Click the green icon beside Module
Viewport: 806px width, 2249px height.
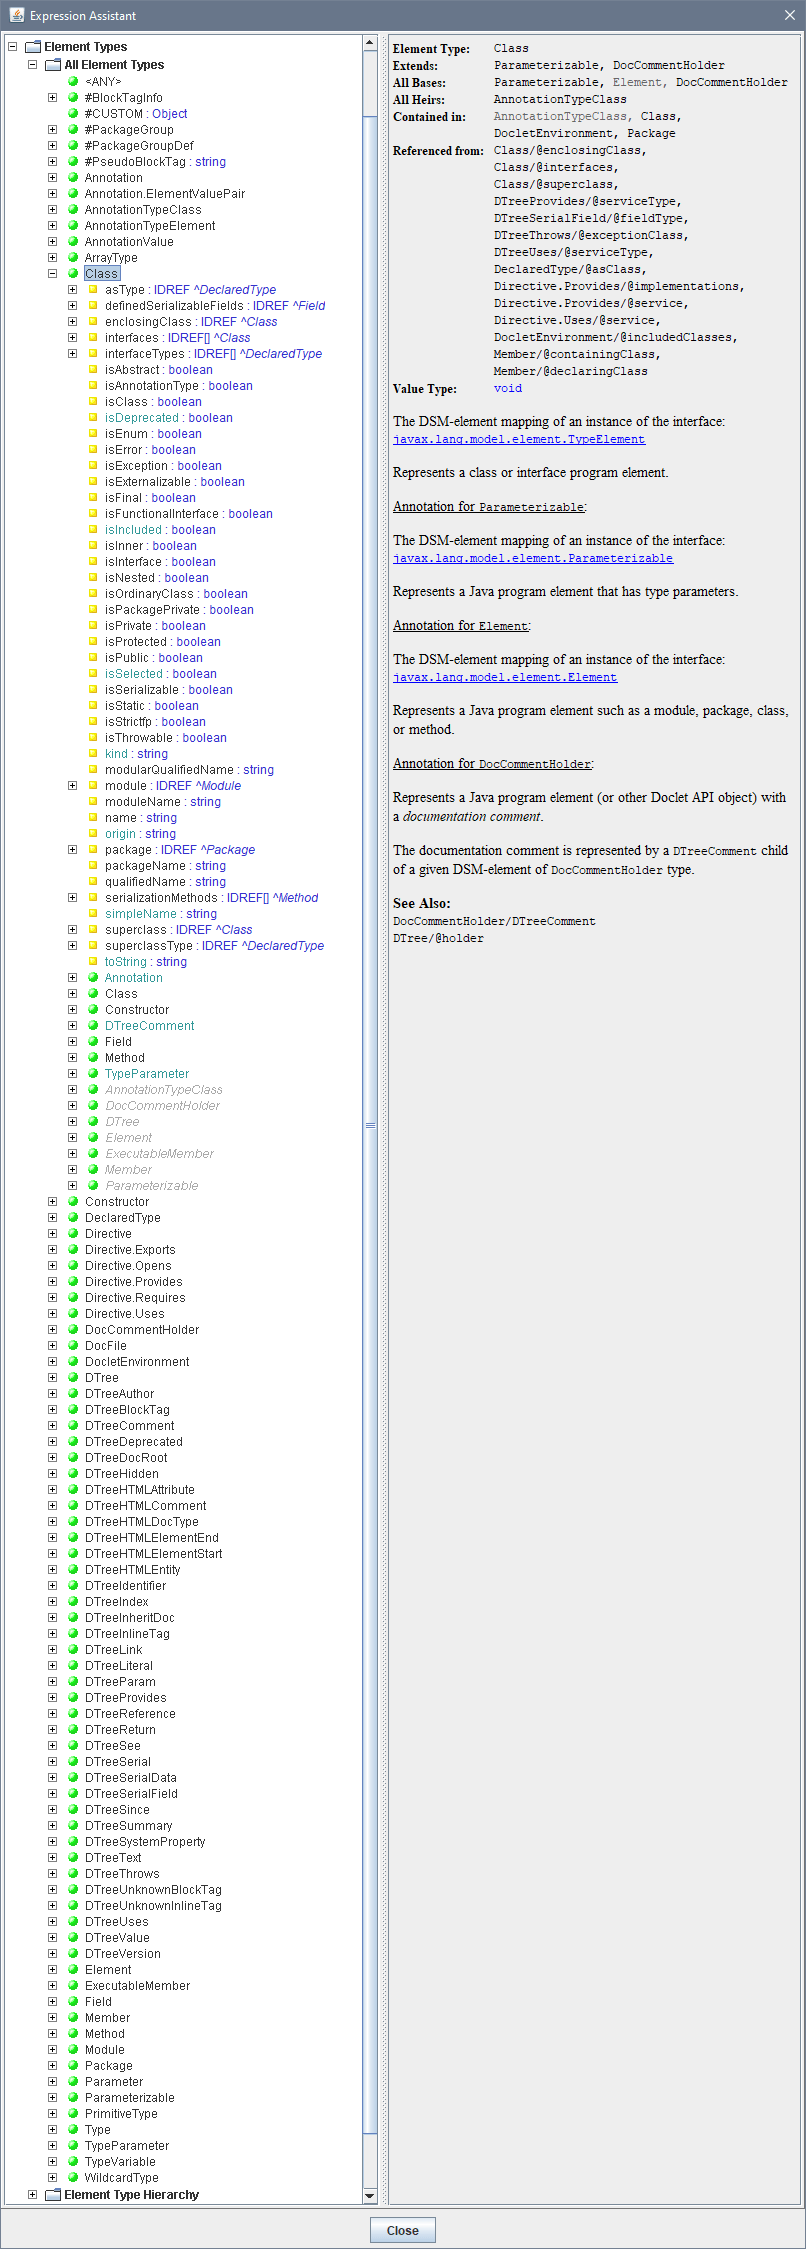coord(73,2050)
